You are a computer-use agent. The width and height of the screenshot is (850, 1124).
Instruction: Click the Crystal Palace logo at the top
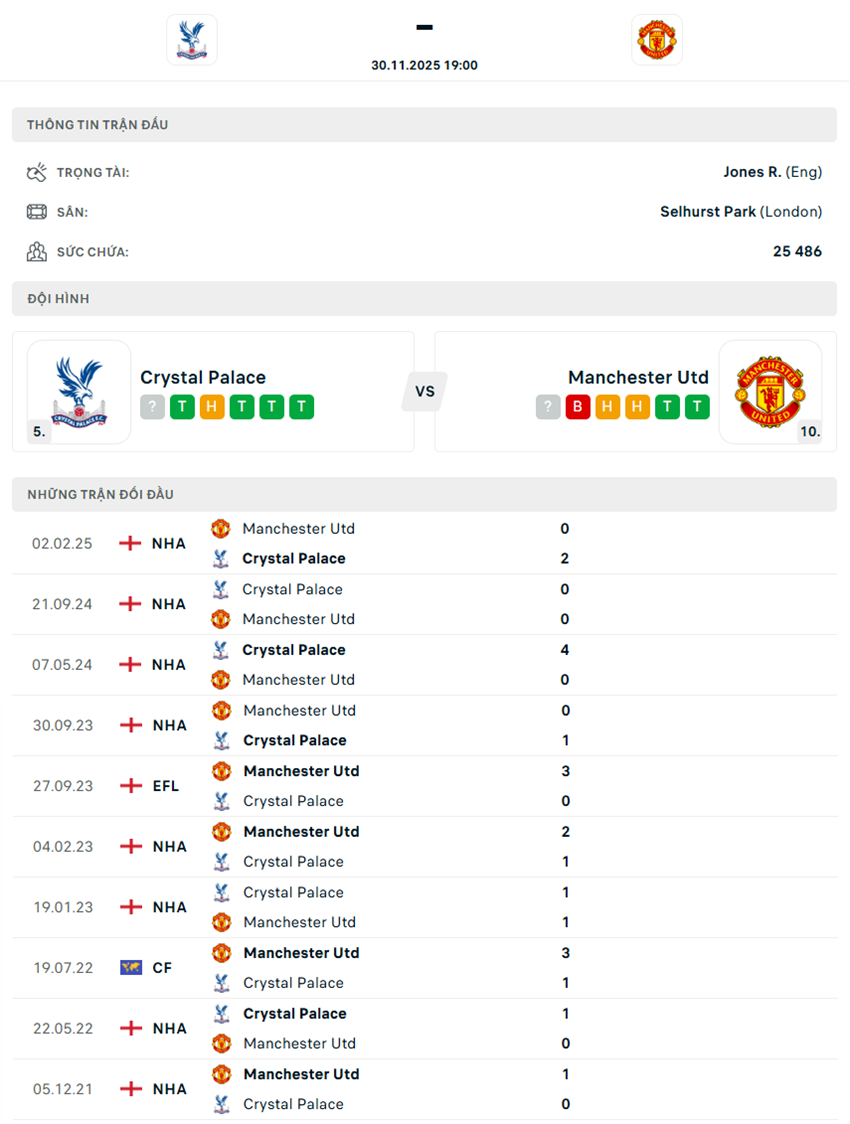pyautogui.click(x=191, y=40)
